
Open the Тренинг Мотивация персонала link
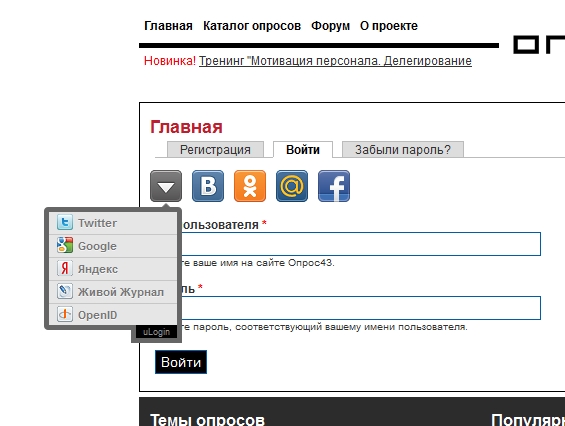[x=335, y=61]
